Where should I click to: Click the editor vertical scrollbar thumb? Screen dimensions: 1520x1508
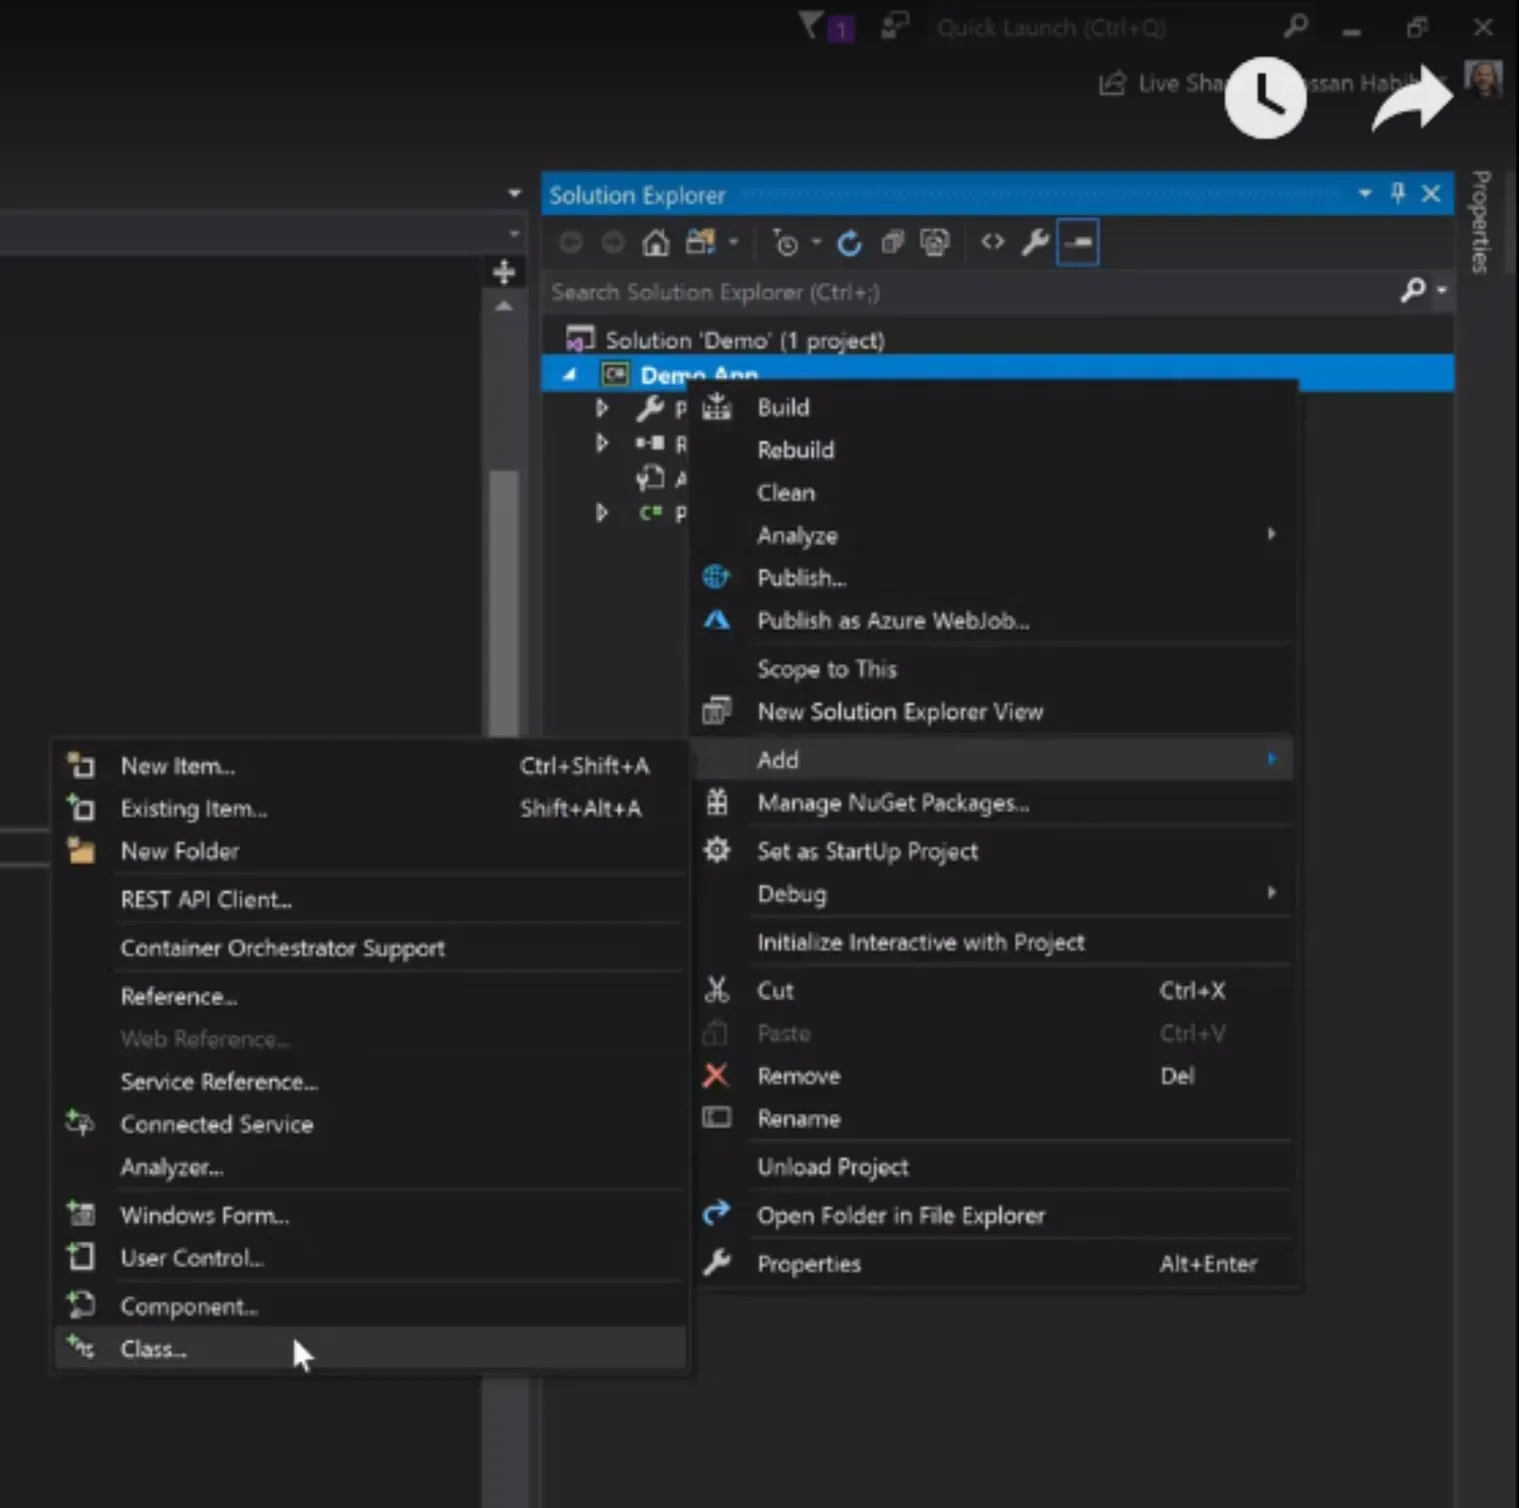(504, 602)
